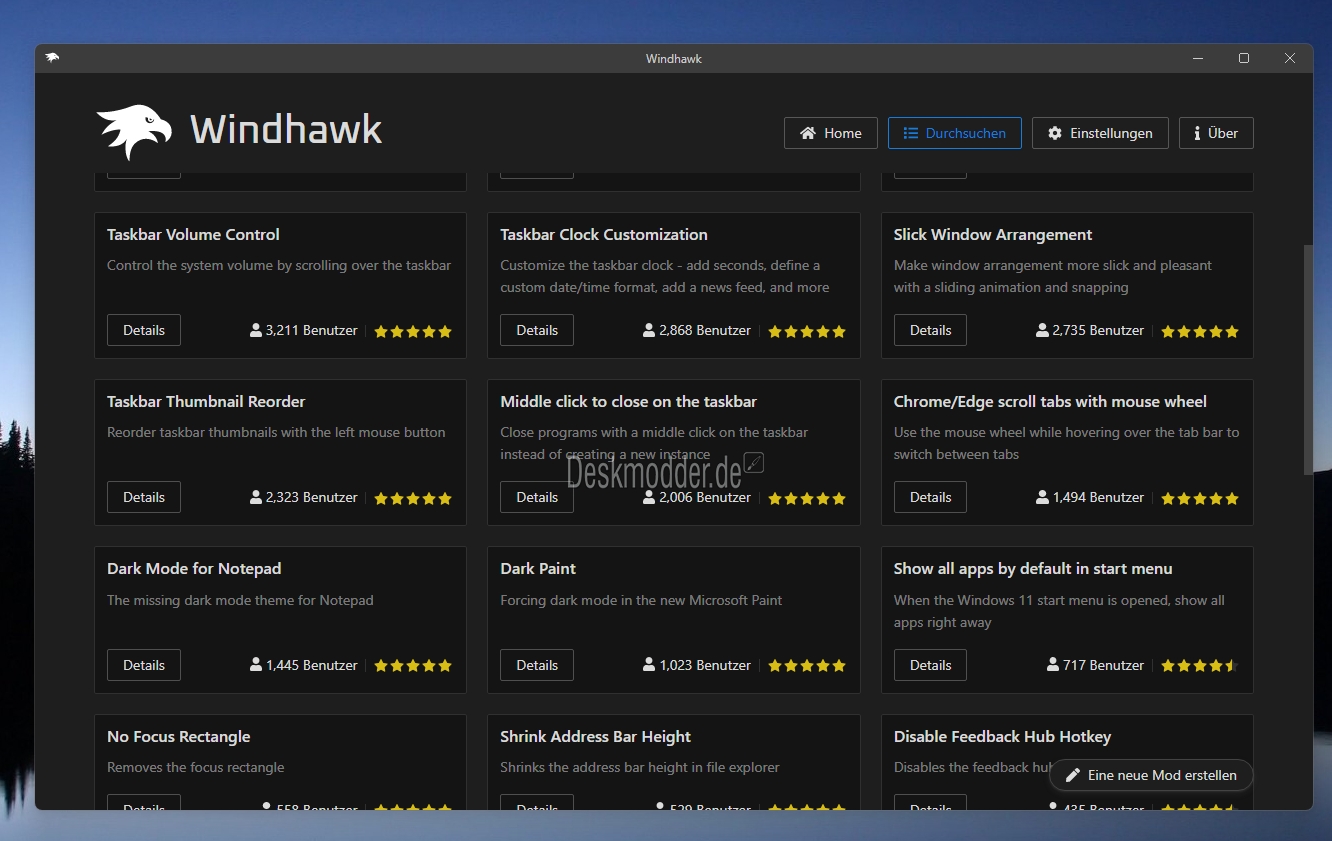Click the gear icon in Einstellungen button
This screenshot has height=841, width=1332.
[1055, 133]
